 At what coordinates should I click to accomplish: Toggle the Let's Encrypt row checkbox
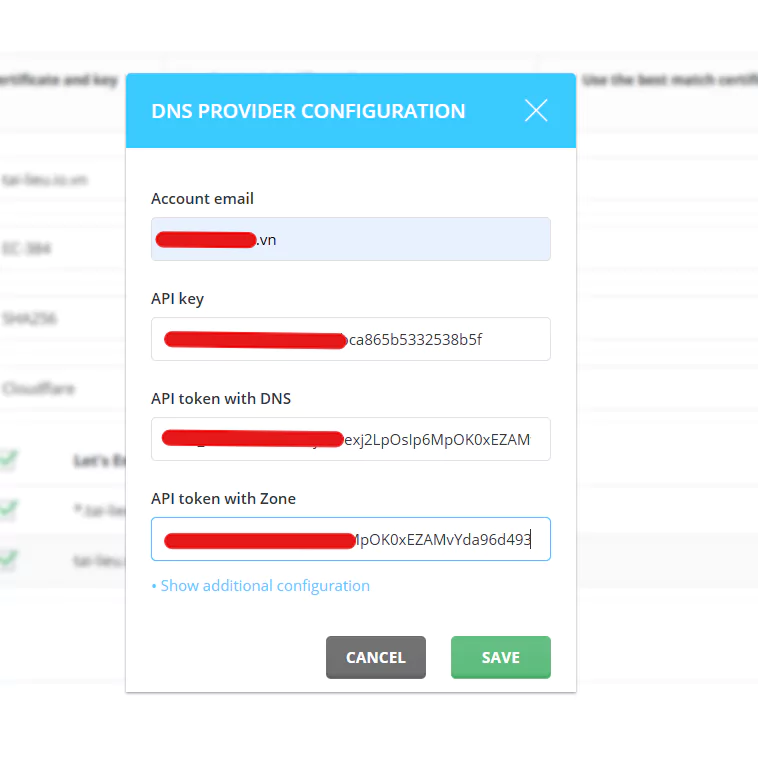tap(9, 460)
